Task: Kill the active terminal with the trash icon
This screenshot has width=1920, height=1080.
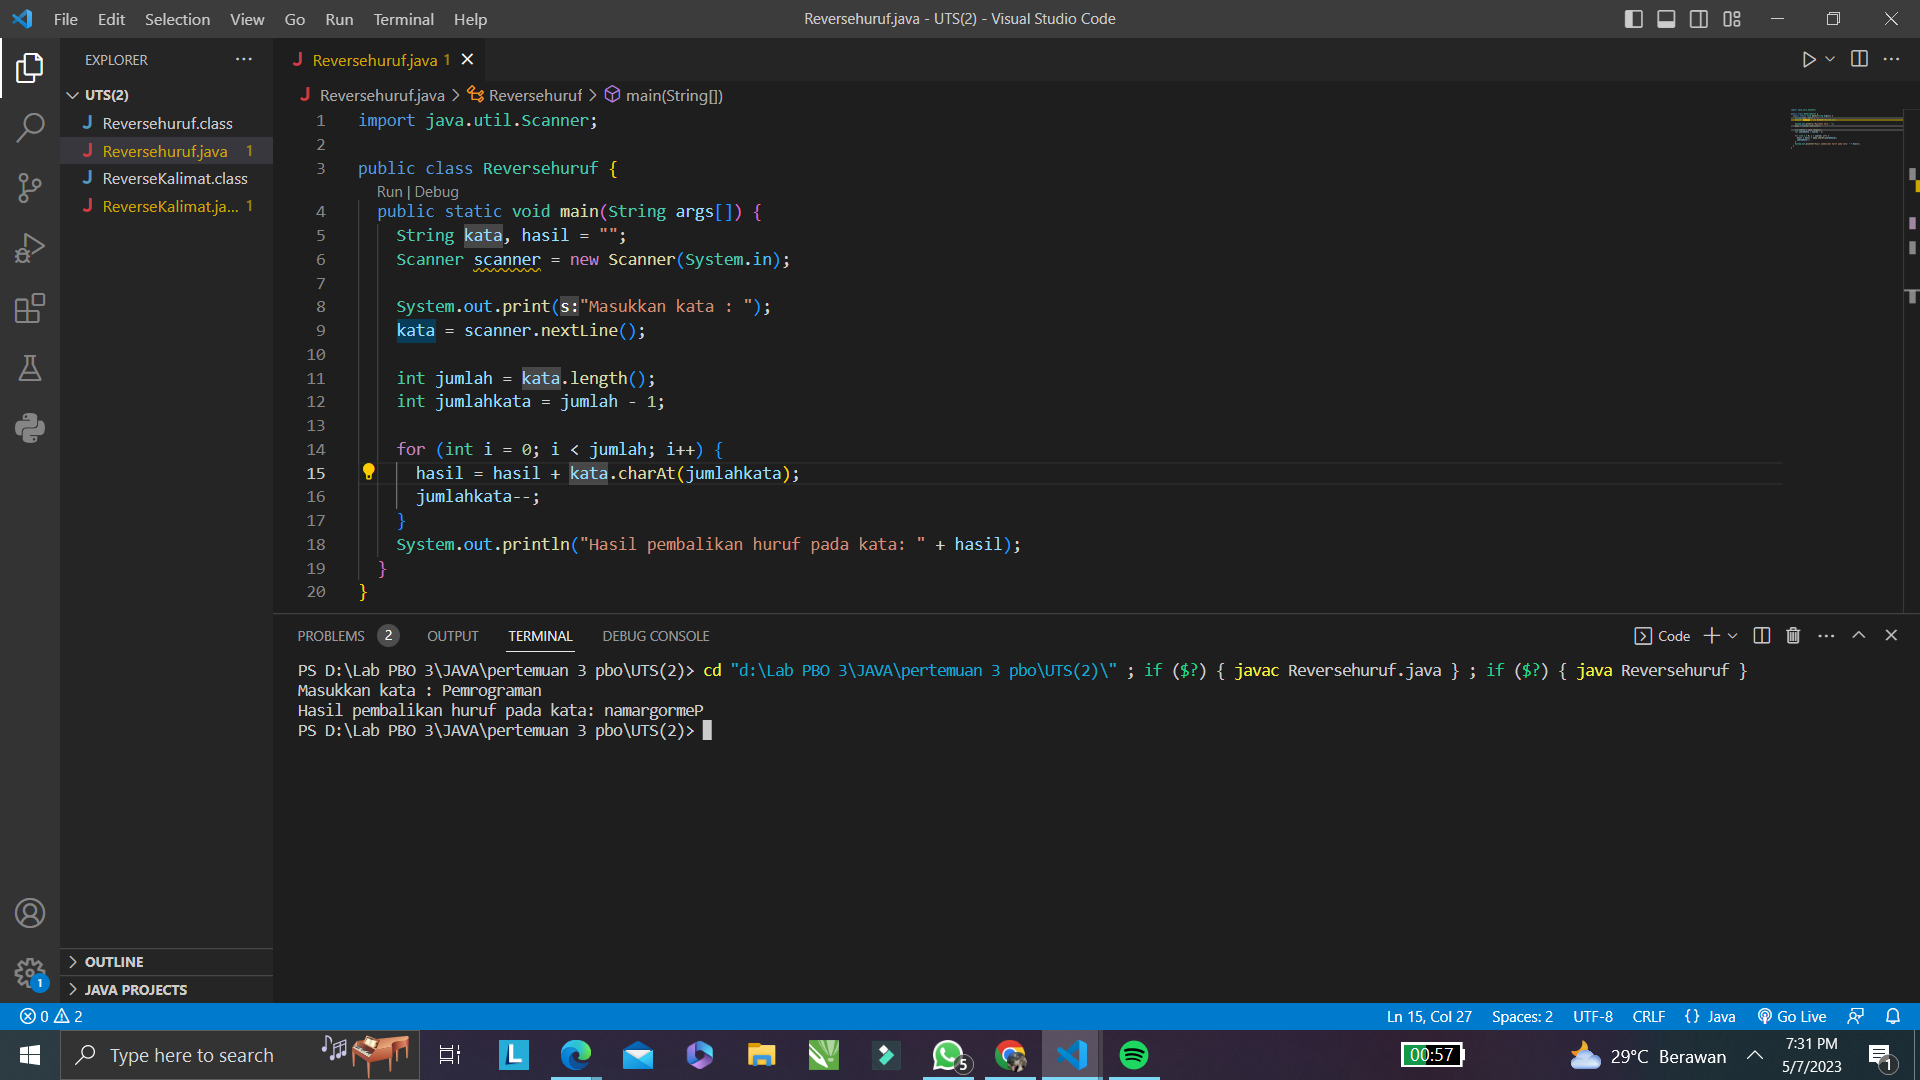Action: pyautogui.click(x=1792, y=635)
